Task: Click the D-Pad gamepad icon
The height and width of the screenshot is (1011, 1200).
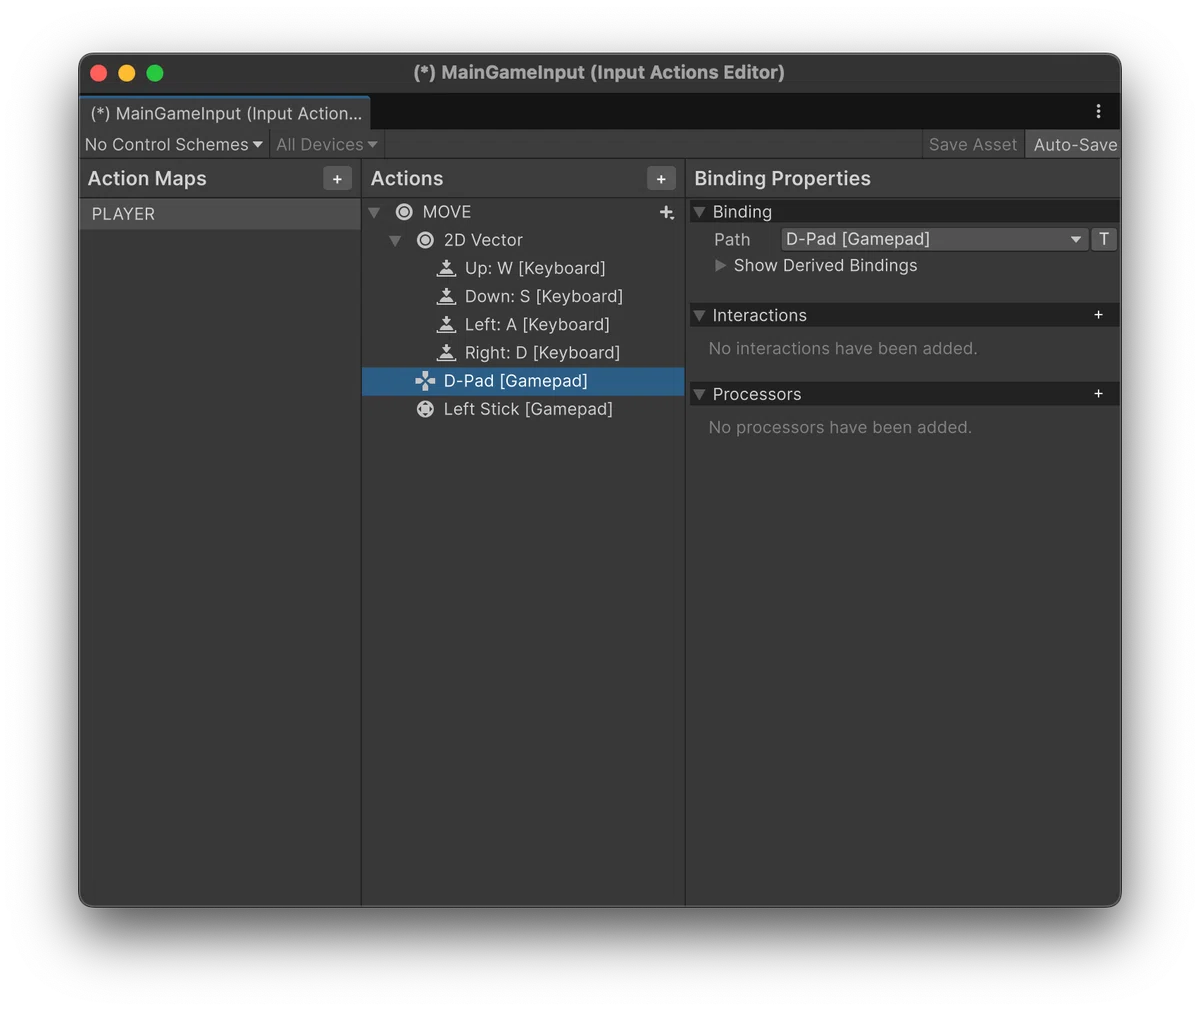Action: (x=425, y=381)
